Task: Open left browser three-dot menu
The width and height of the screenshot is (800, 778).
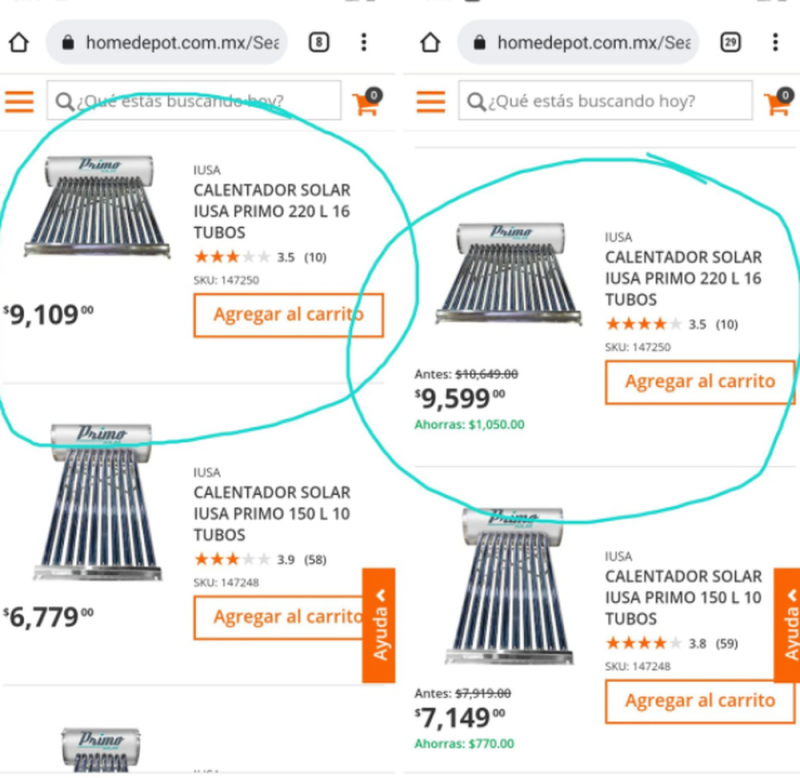Action: tap(364, 43)
